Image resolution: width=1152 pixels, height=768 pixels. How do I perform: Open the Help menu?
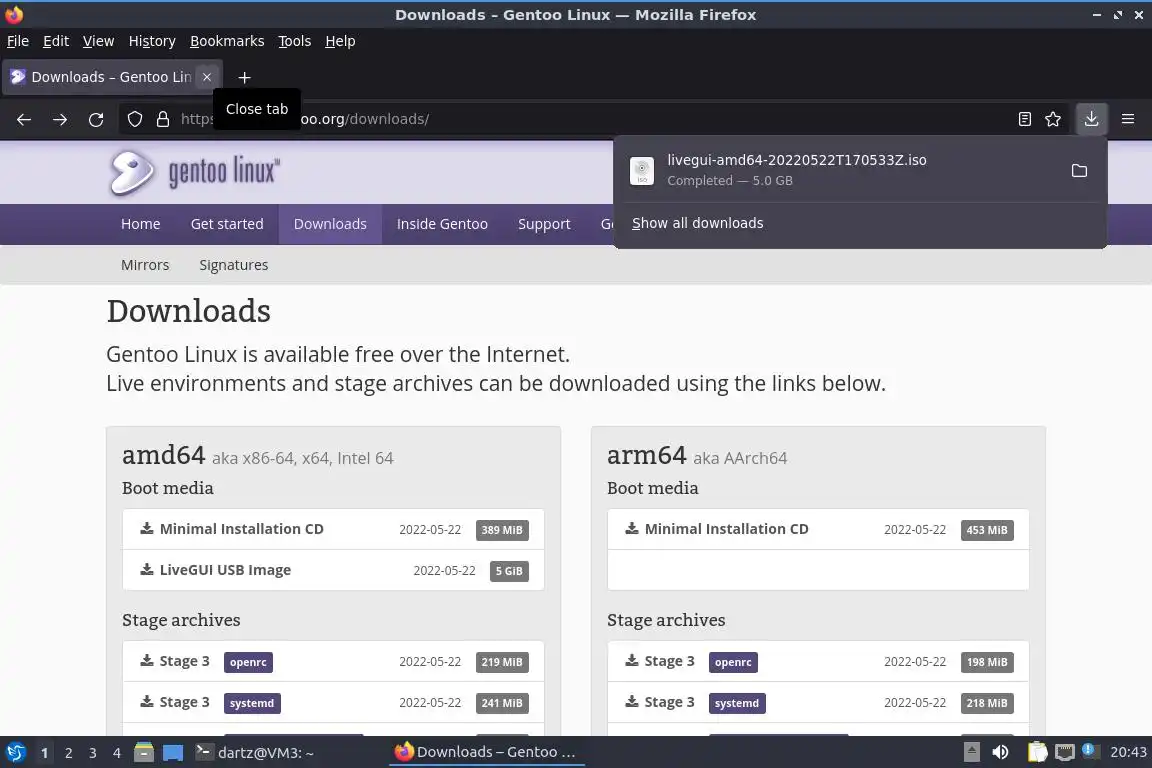(x=340, y=41)
